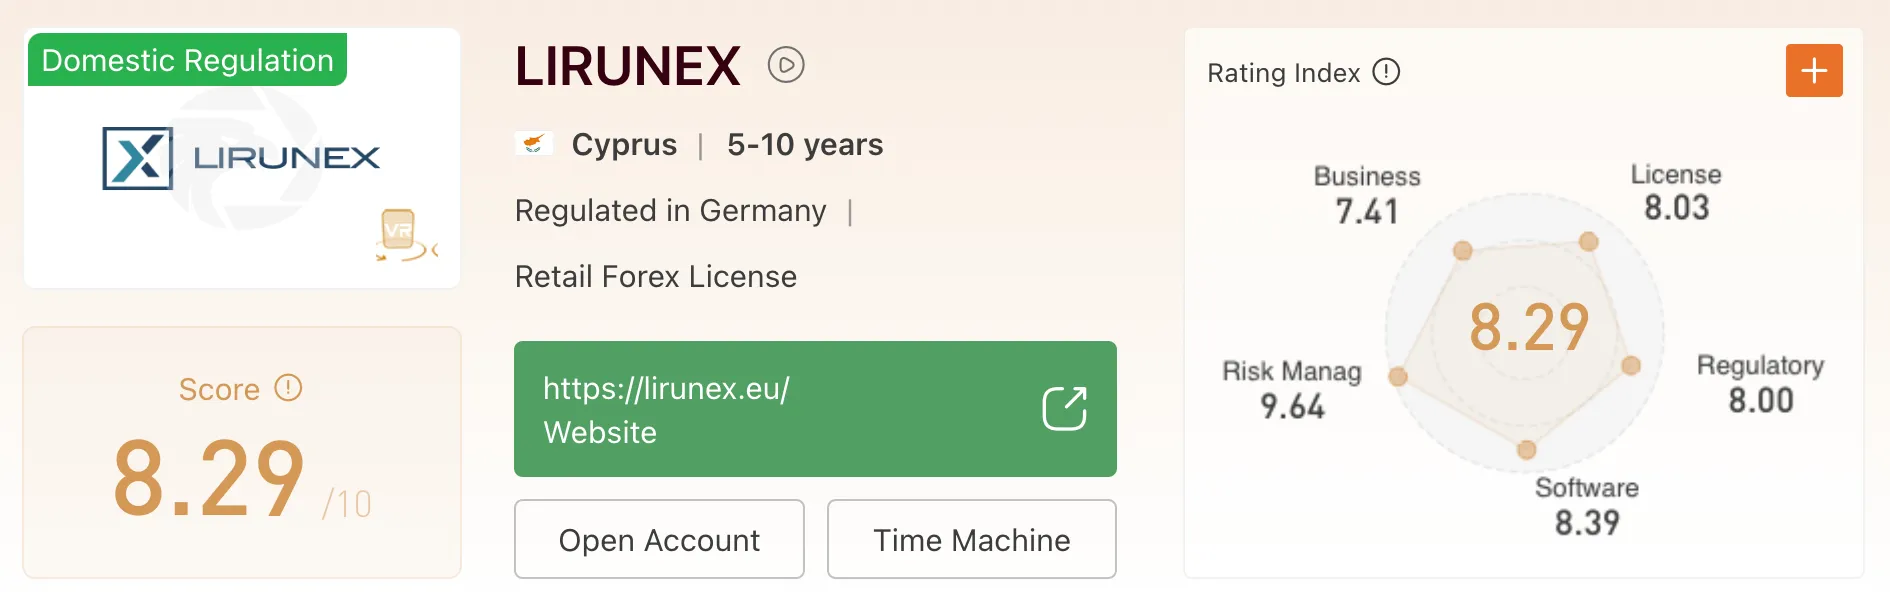Click the LIRUNEX broker title

click(x=628, y=66)
